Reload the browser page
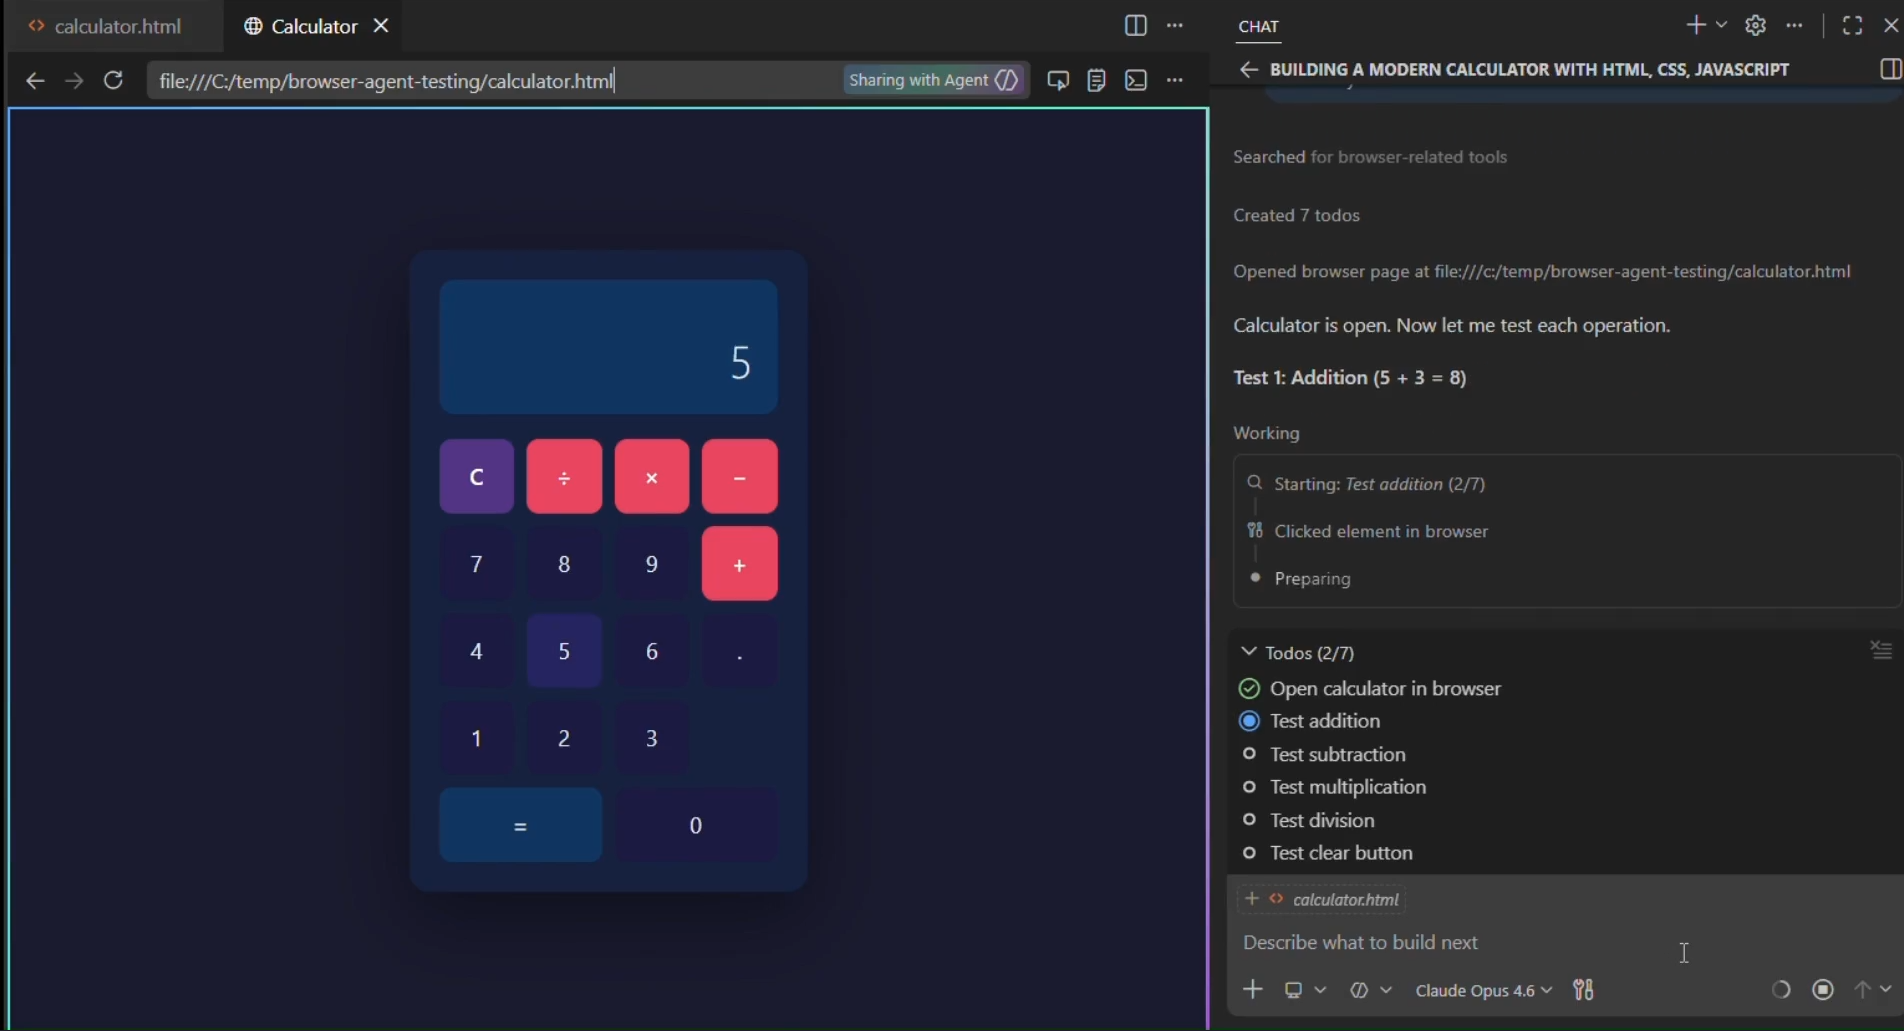 click(113, 80)
